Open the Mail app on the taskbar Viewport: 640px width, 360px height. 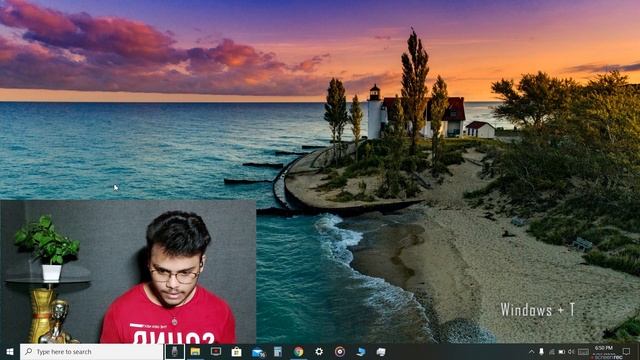258,352
